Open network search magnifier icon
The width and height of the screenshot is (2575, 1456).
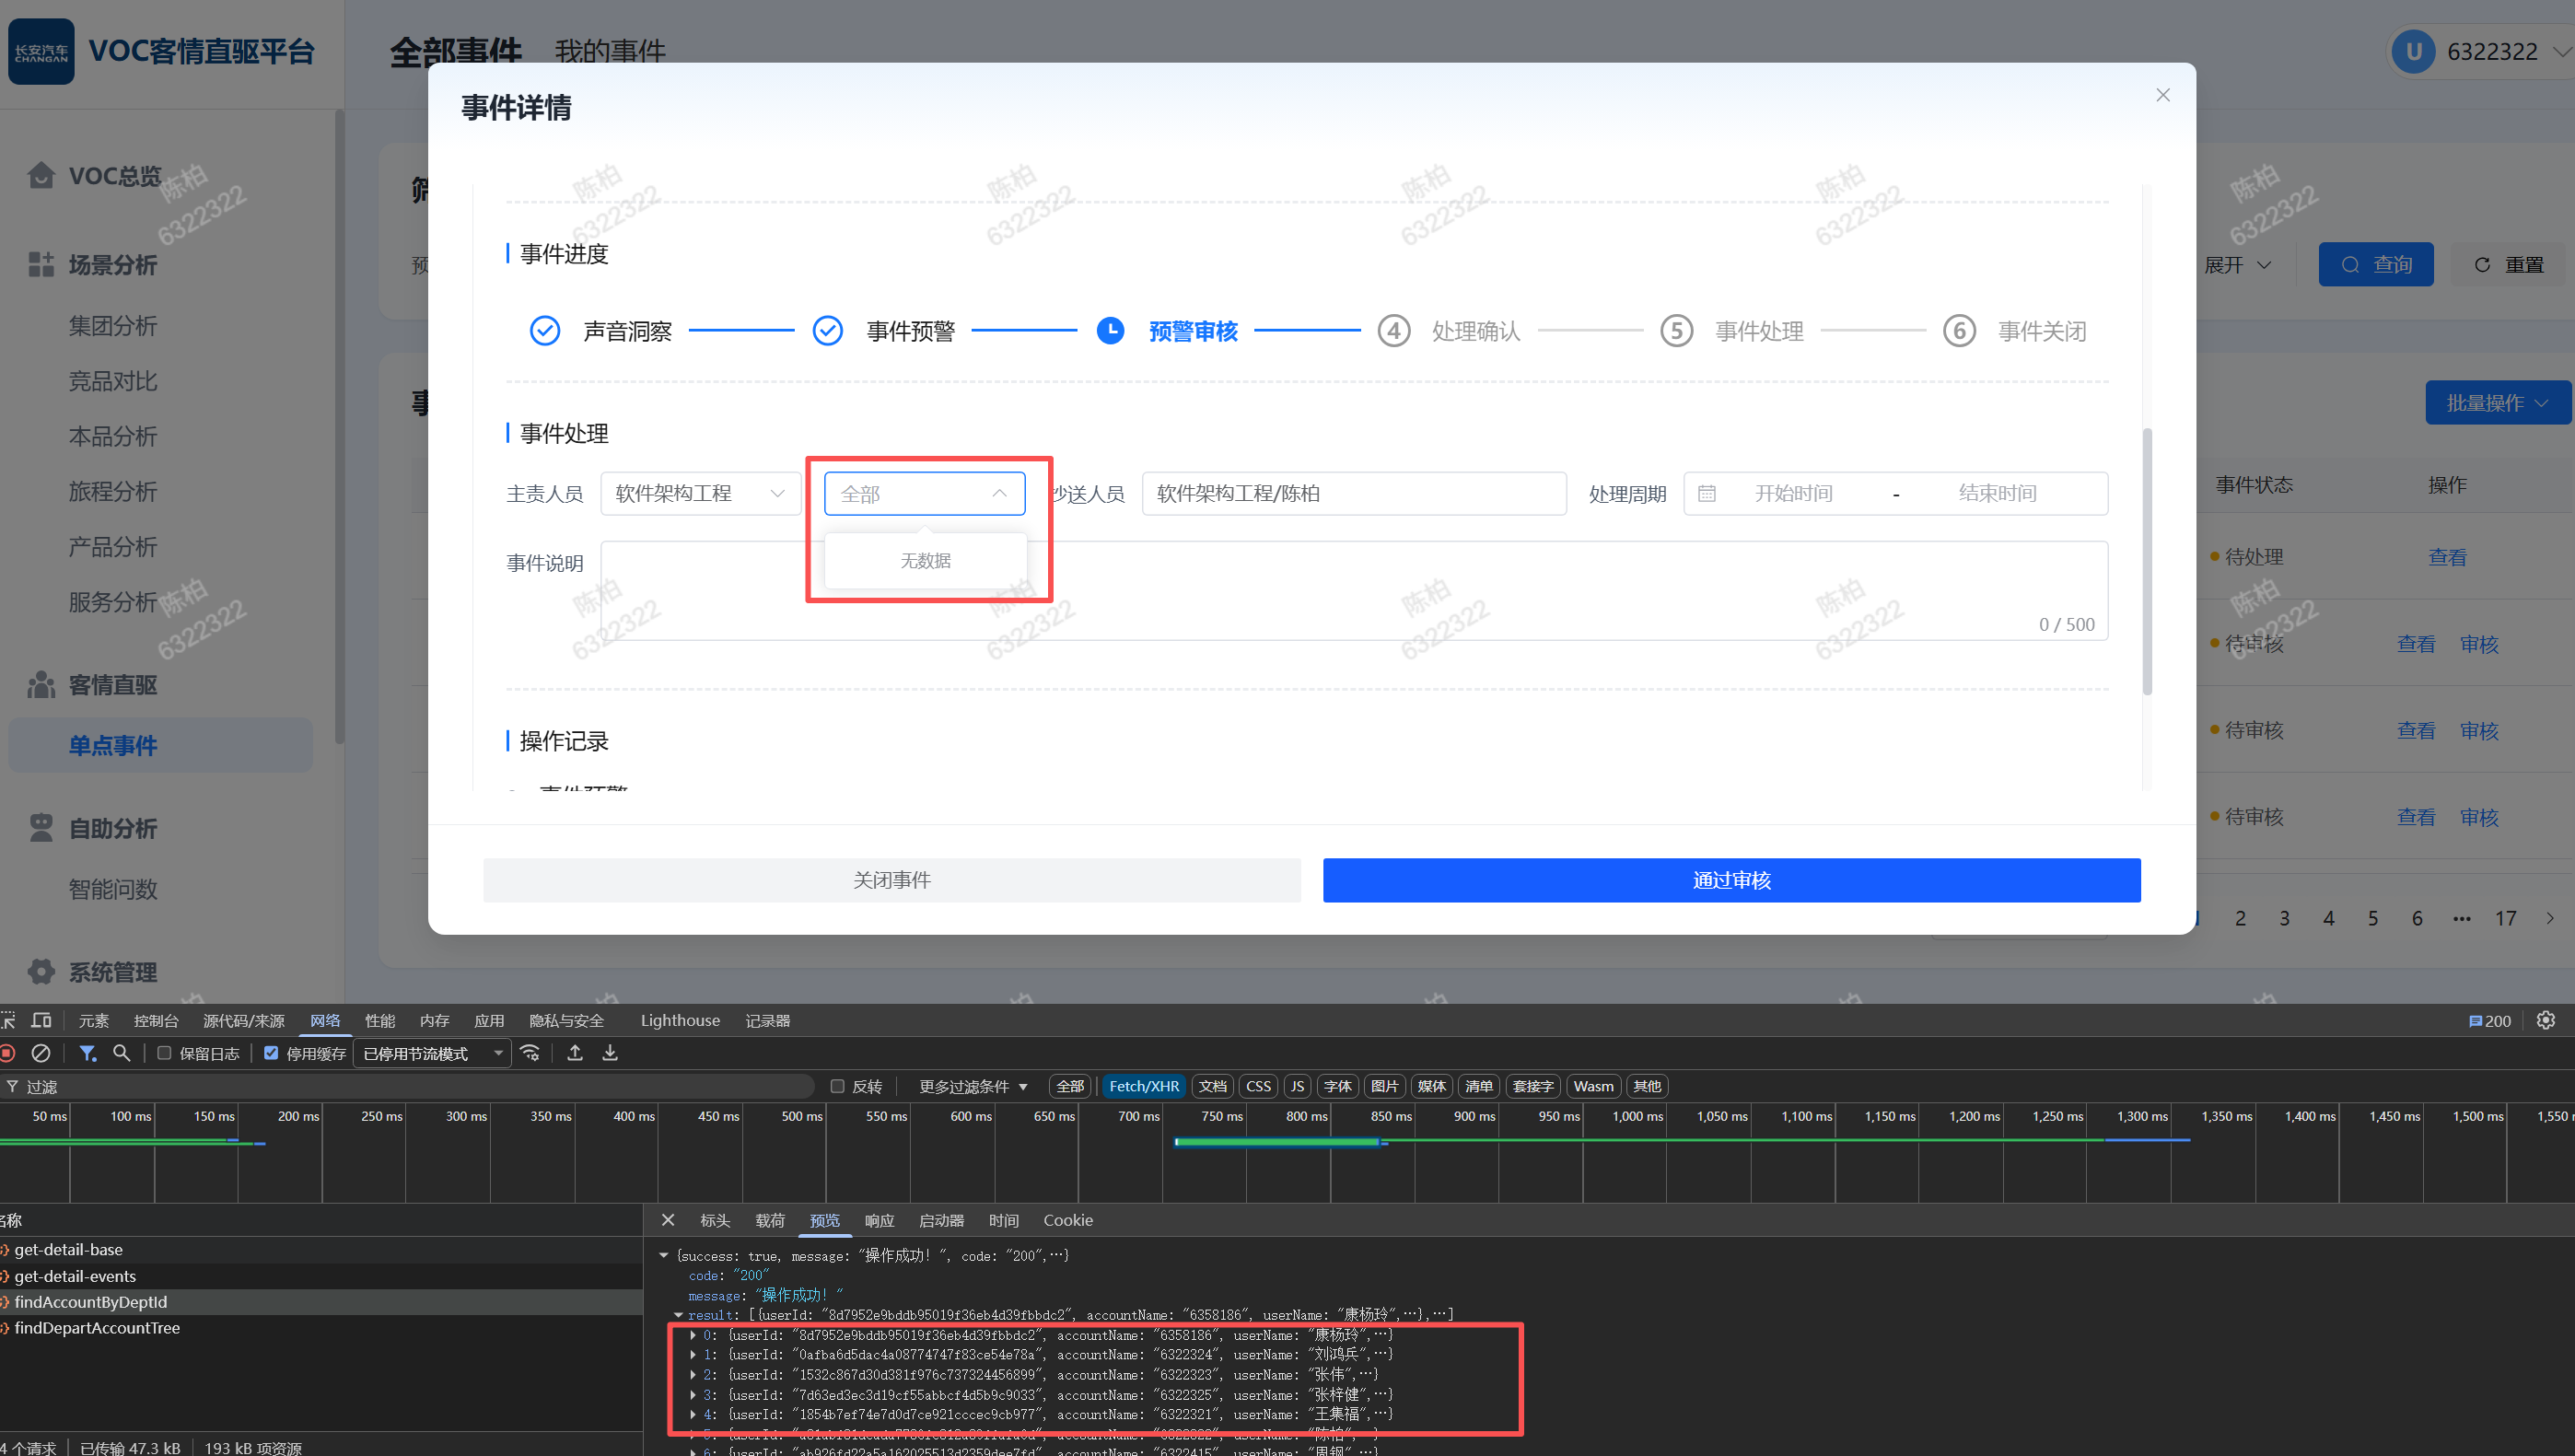click(122, 1053)
